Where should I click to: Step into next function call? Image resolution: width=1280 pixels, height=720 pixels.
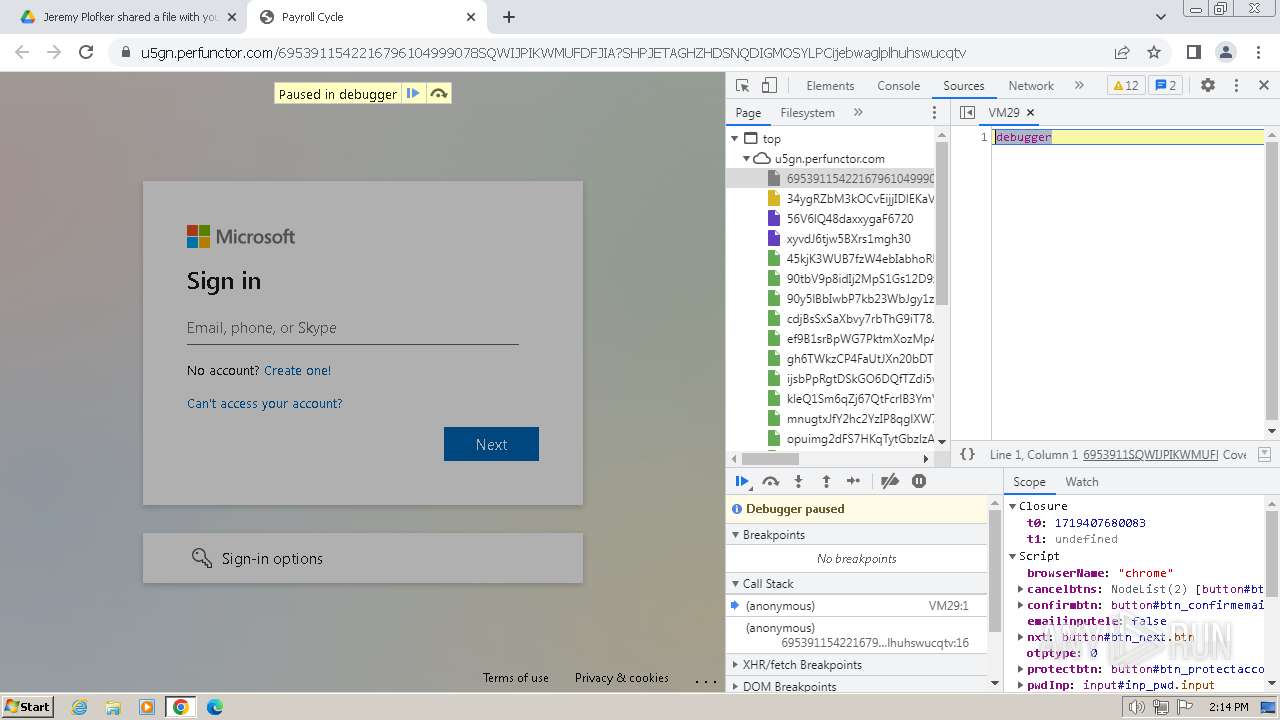coord(798,481)
